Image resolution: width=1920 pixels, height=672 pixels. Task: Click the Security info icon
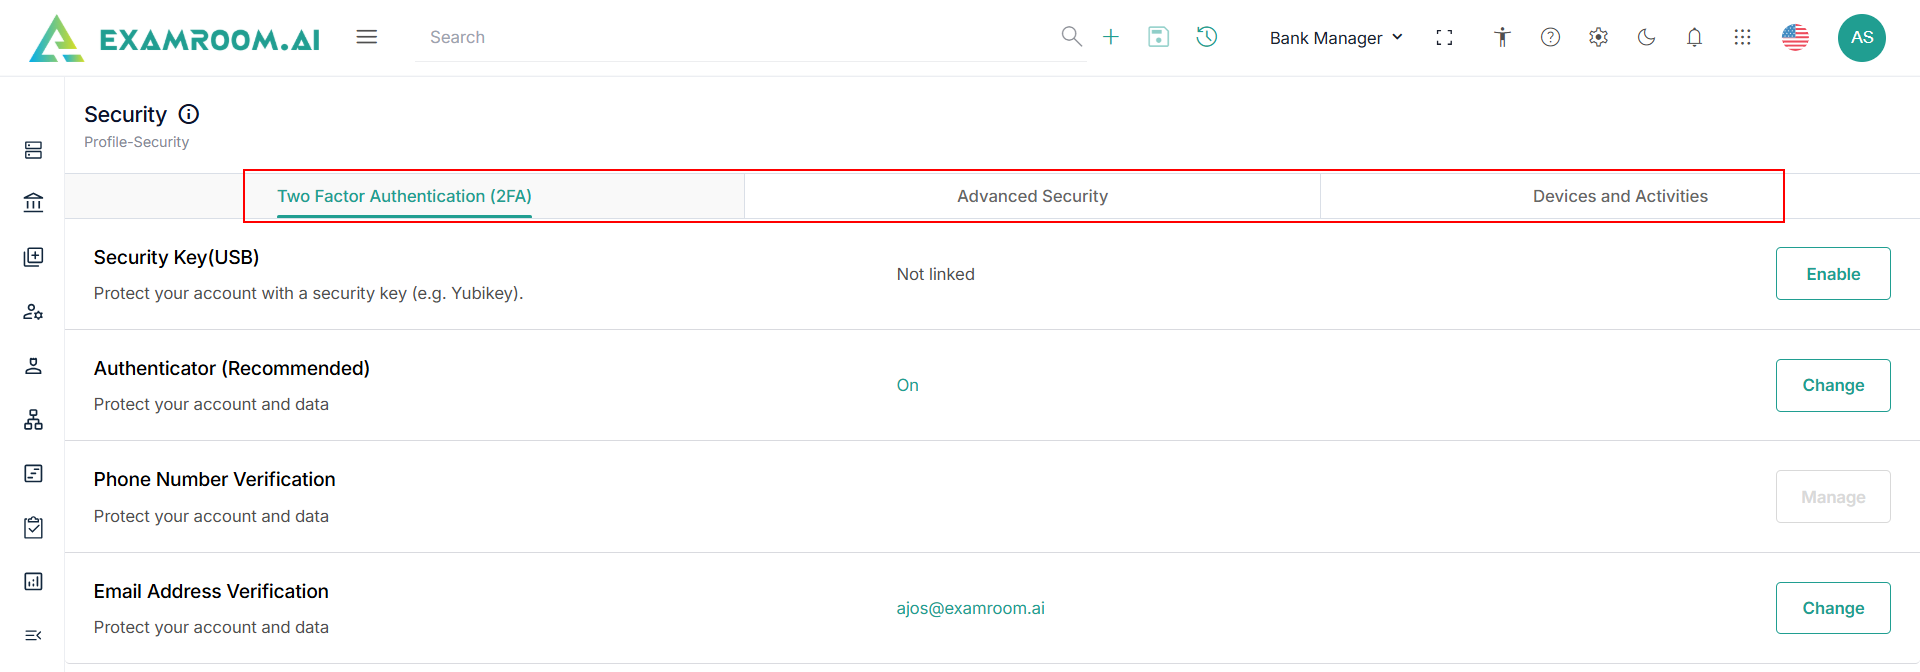coord(189,114)
